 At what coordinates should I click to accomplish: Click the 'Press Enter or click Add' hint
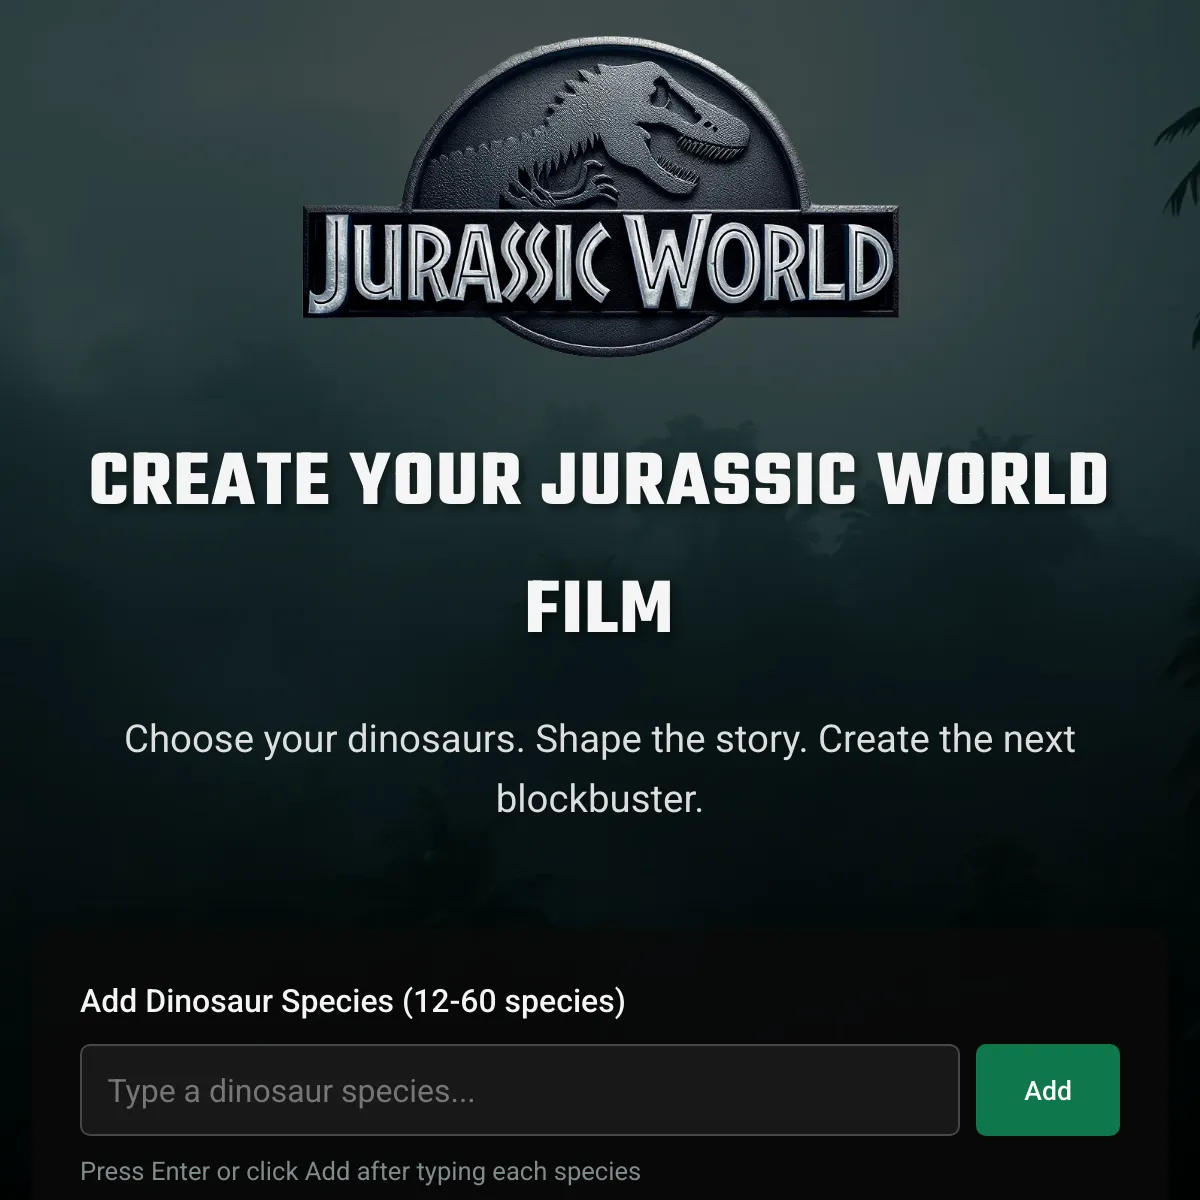tap(360, 1171)
